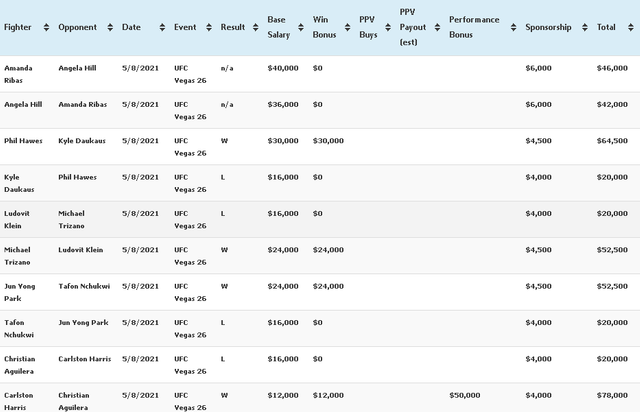This screenshot has width=640, height=412.
Task: Sort table by Total arrows
Action: (631, 27)
